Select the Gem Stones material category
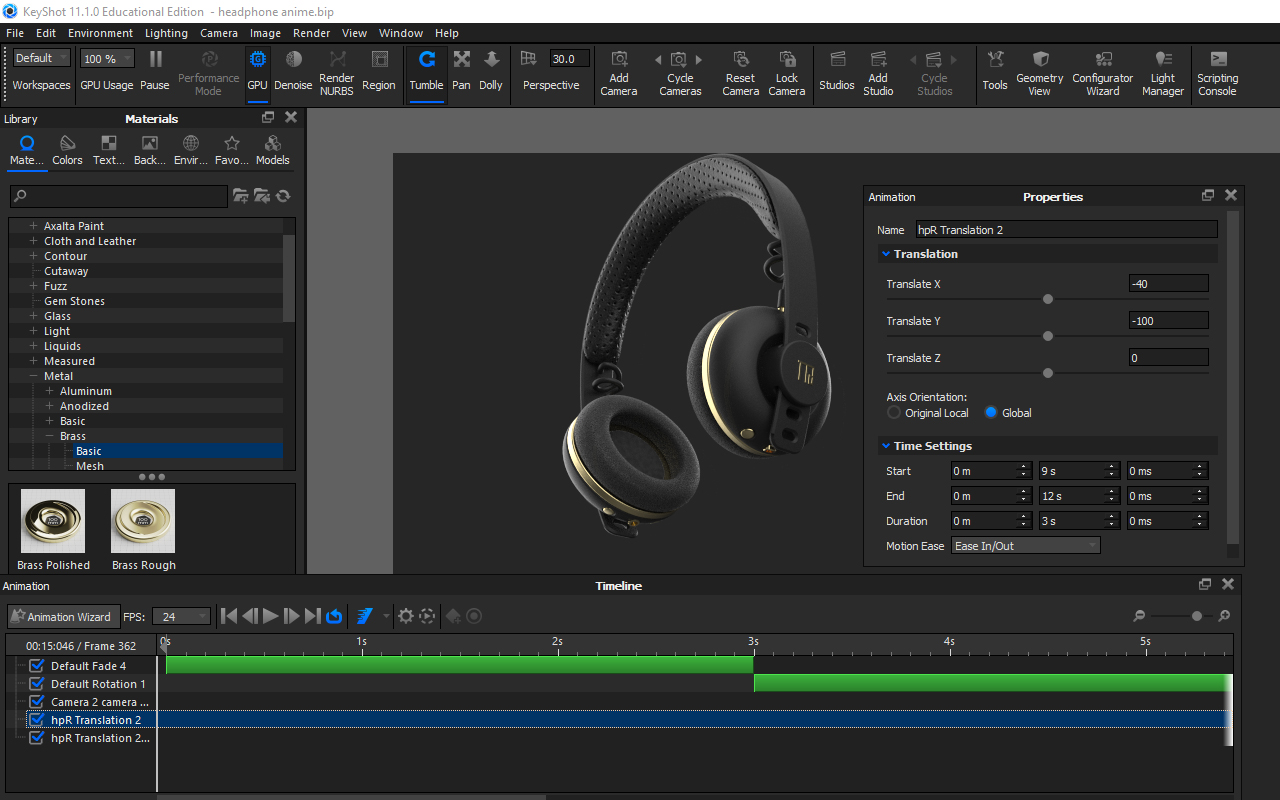 pyautogui.click(x=74, y=301)
